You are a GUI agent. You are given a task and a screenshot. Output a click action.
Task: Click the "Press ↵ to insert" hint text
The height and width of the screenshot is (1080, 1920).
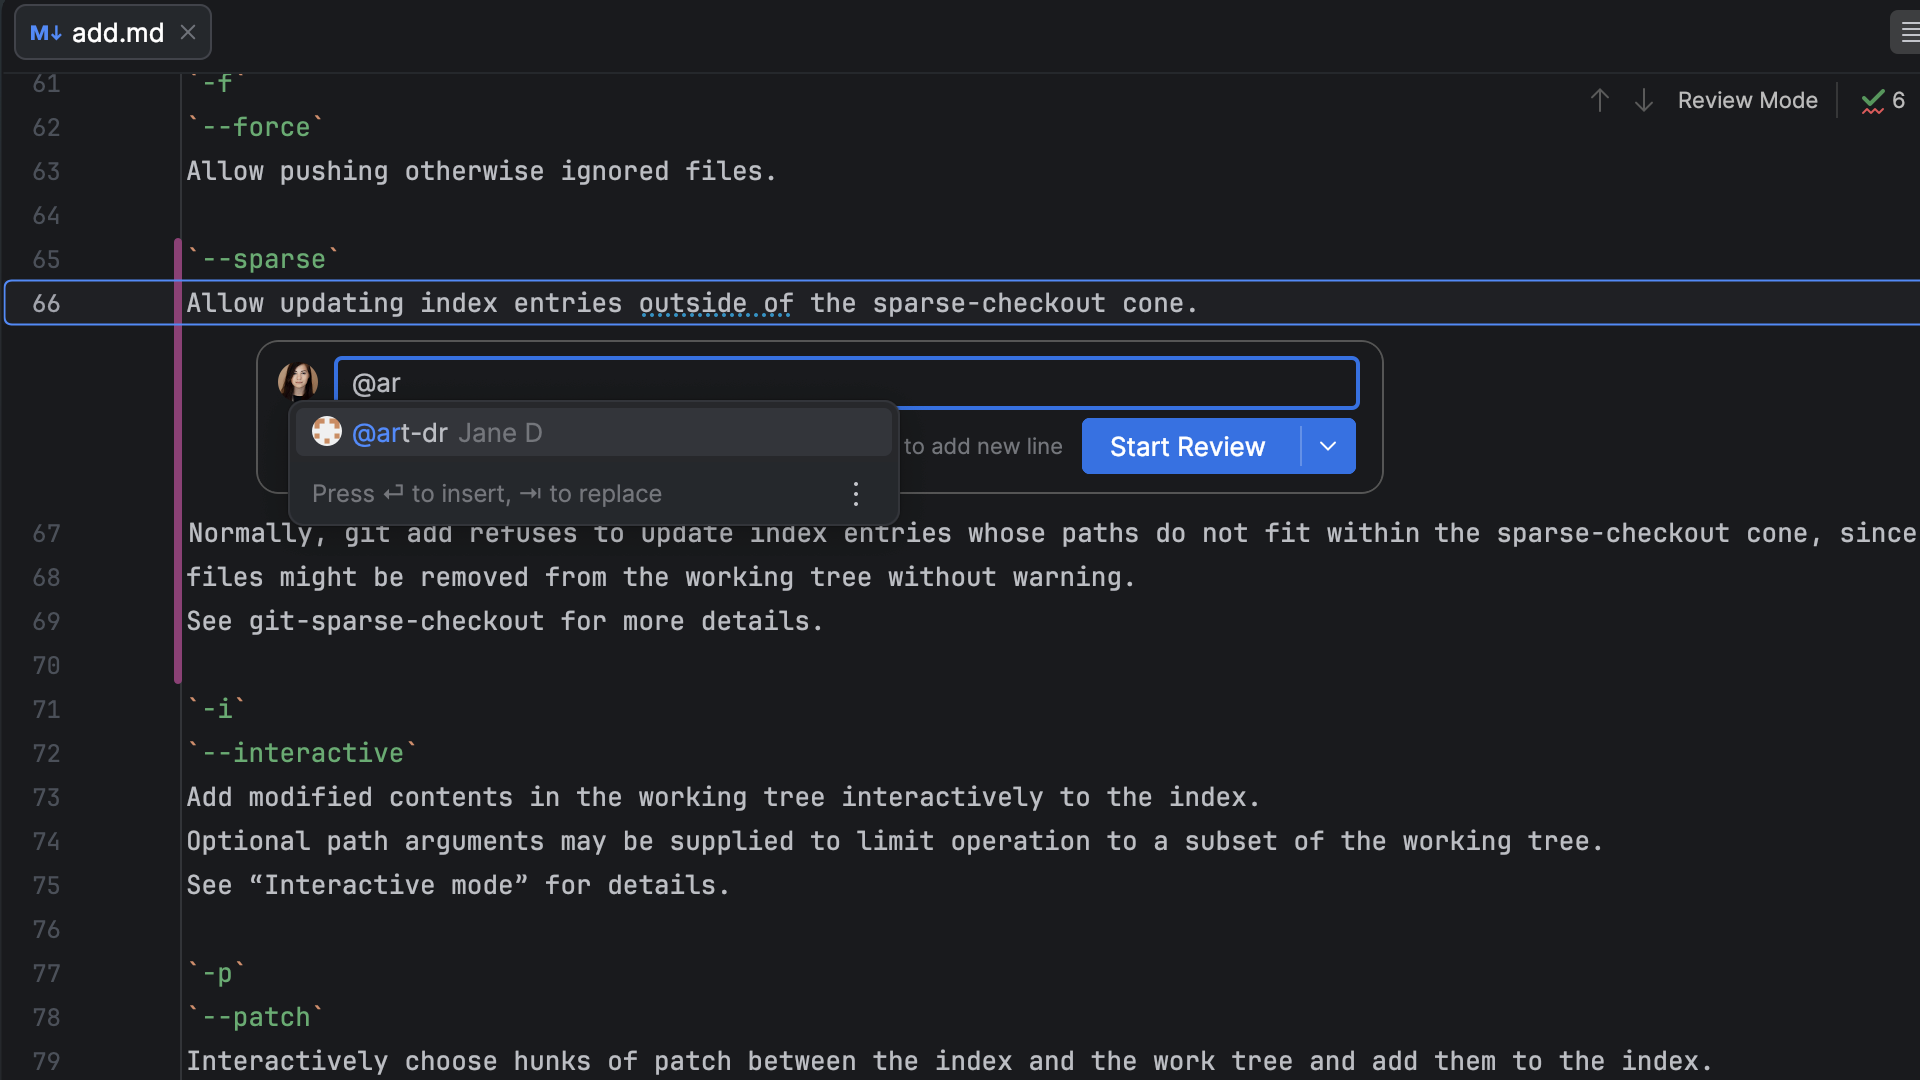487,494
